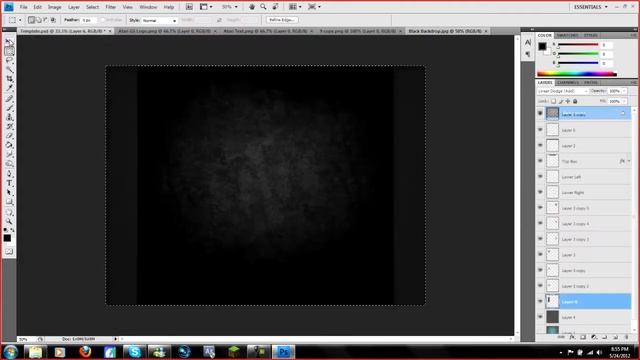Viewport: 640px width, 360px height.
Task: Click the Rotate View tool in application bar
Action: pos(276,7)
